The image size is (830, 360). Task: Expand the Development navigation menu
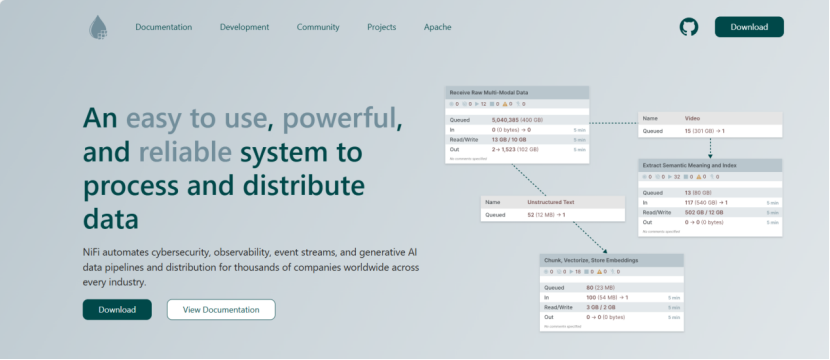pos(245,27)
